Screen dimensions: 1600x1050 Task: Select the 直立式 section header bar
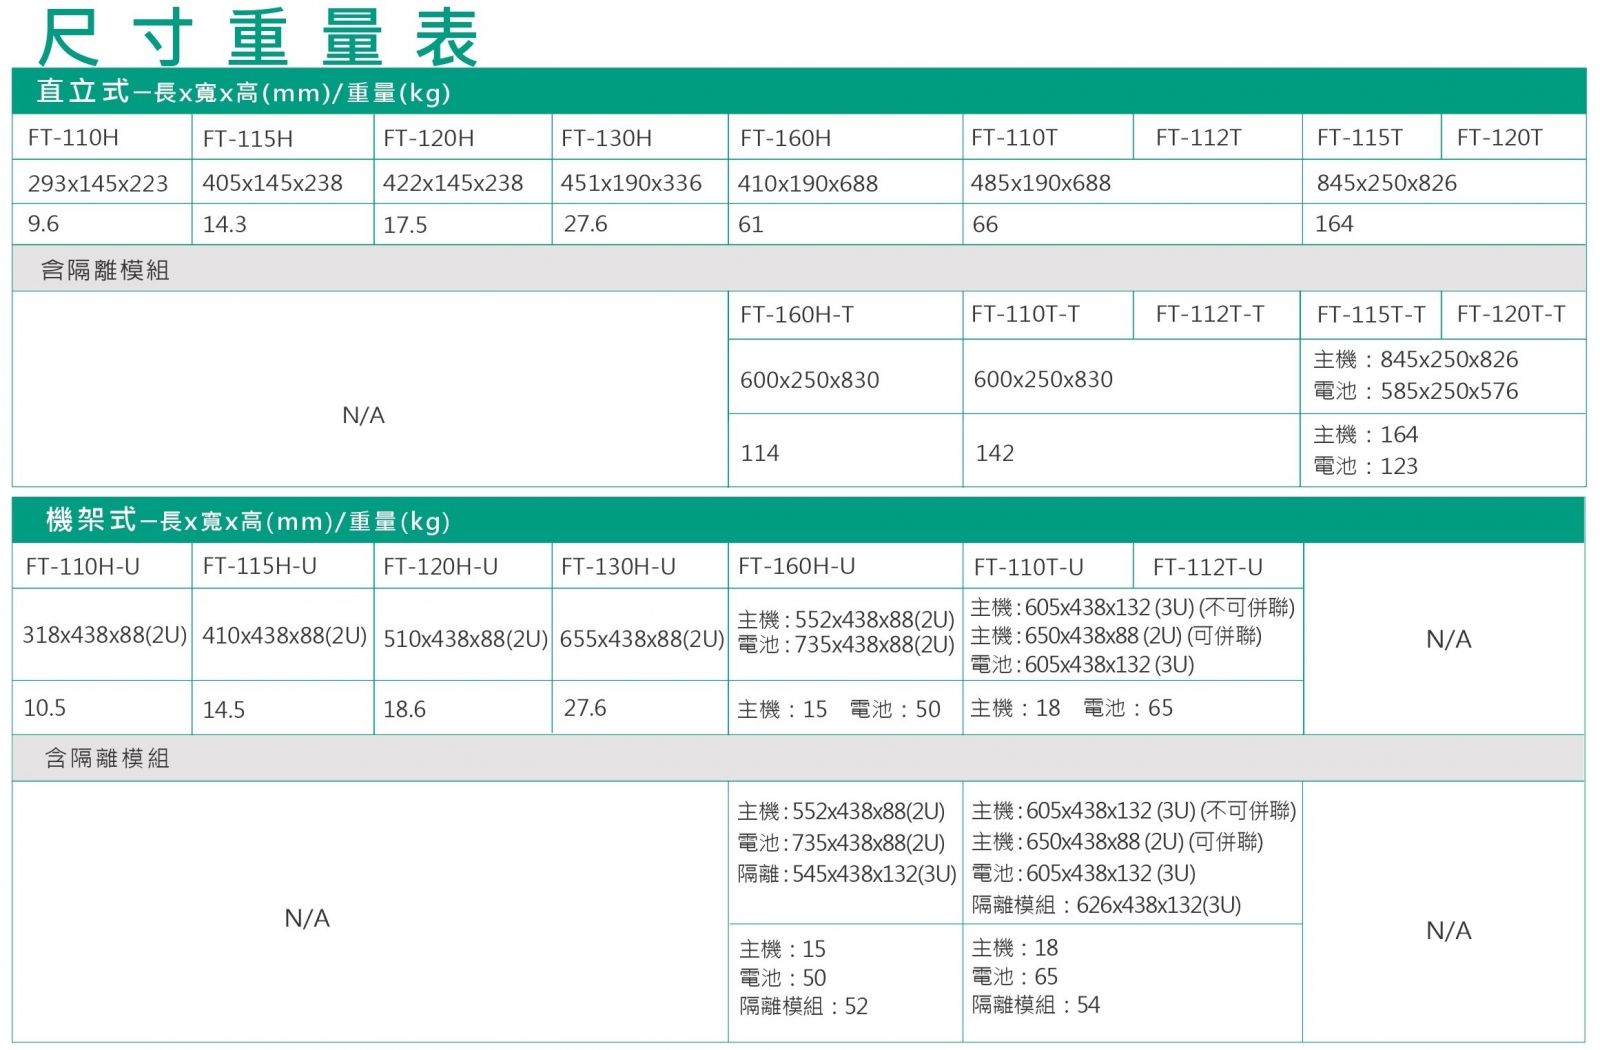click(798, 92)
